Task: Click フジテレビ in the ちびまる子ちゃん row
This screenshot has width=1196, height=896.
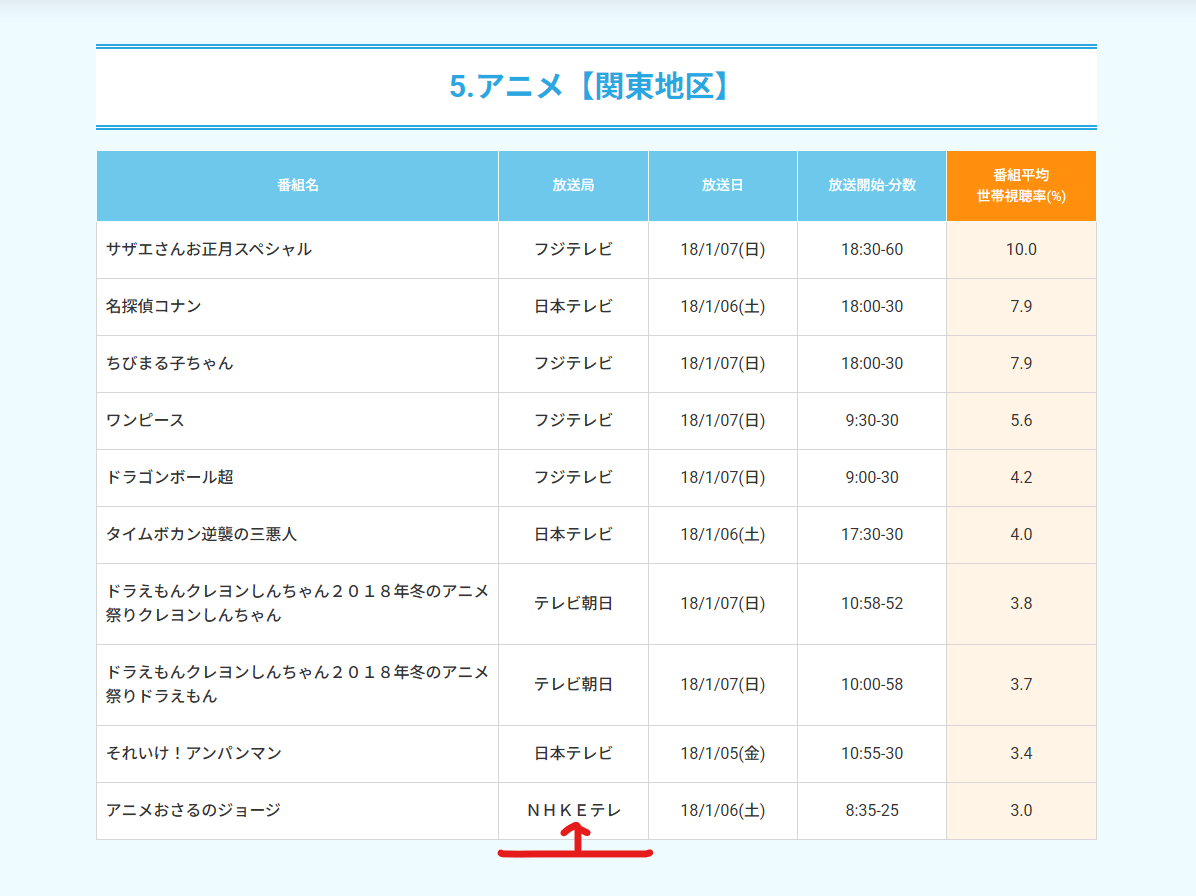Action: (x=573, y=363)
